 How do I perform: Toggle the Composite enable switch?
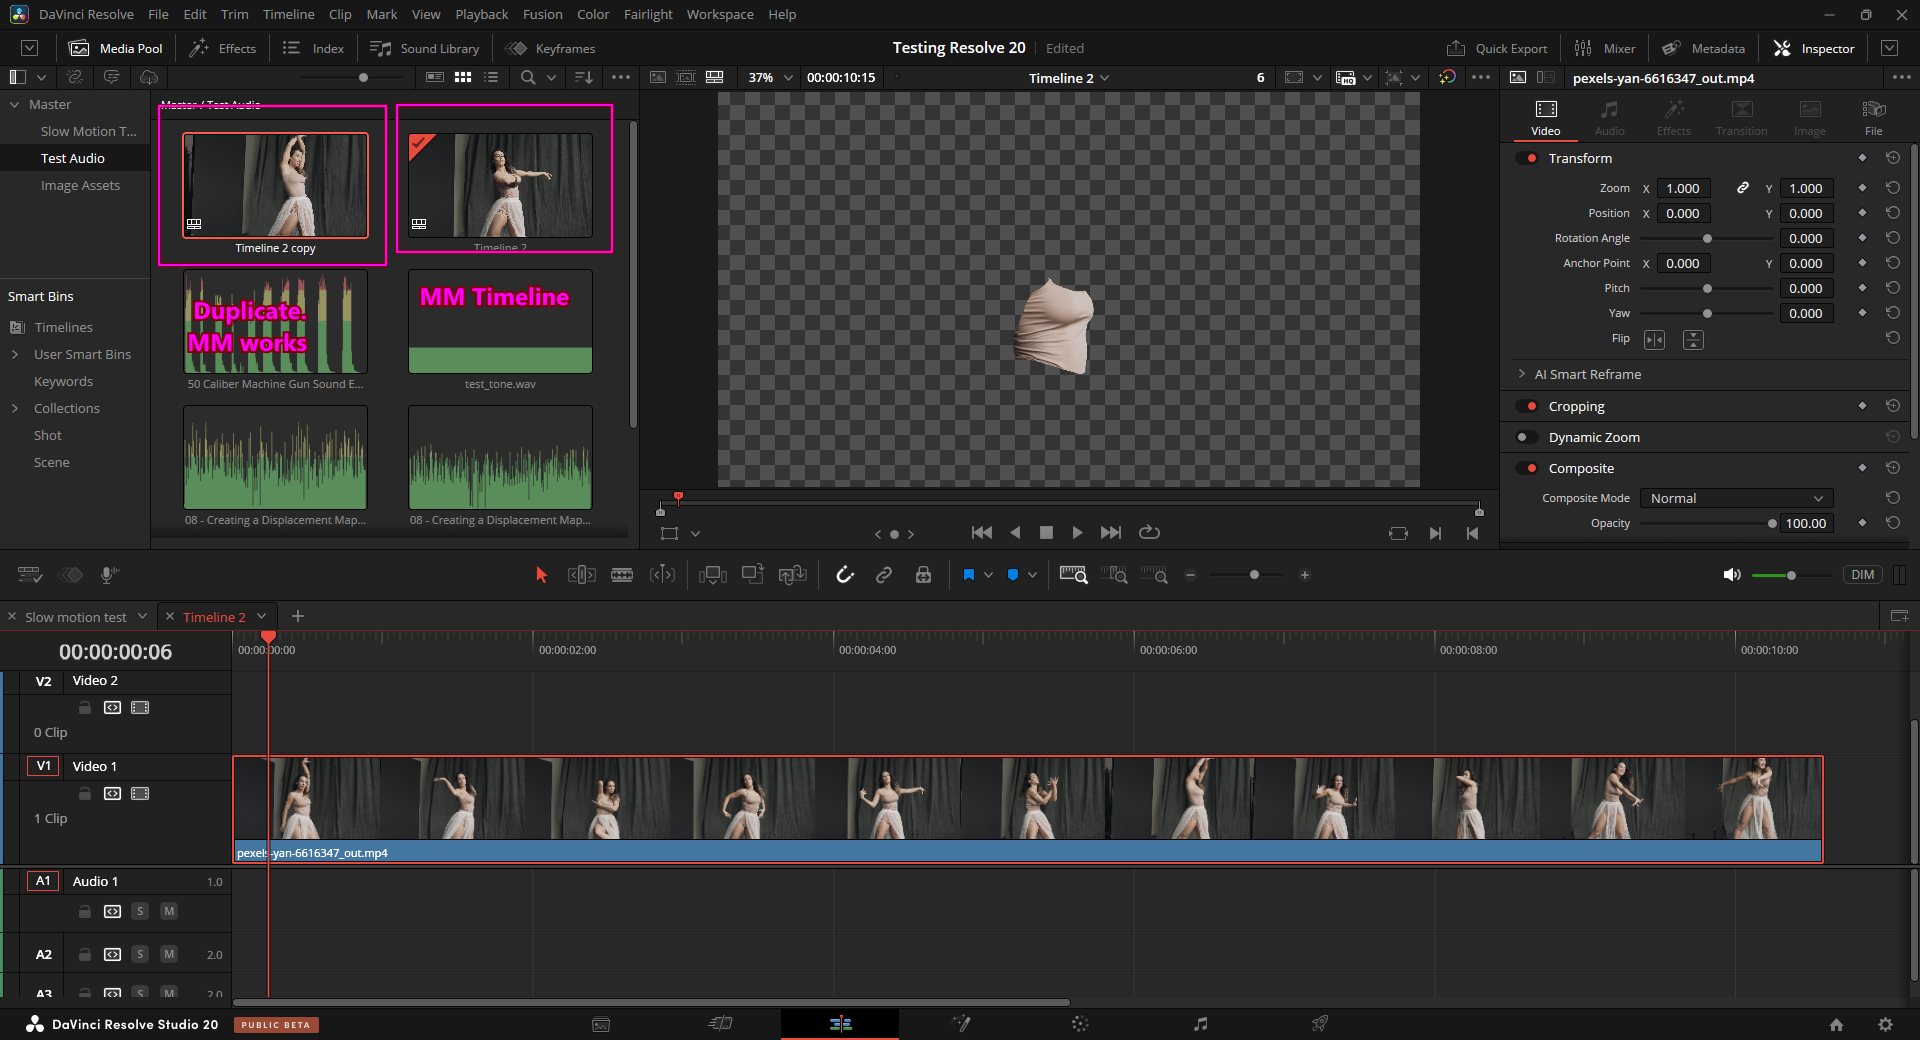point(1527,468)
